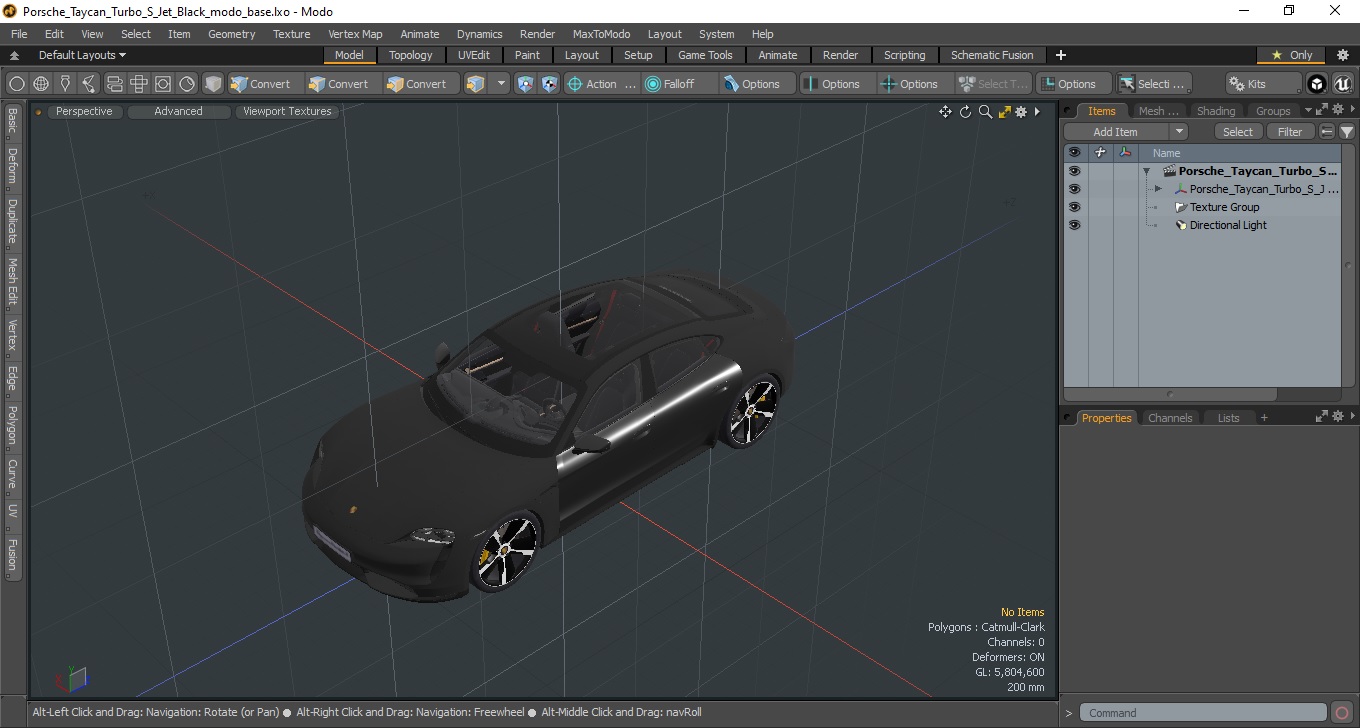Click the viewport maximize arrows icon

(1004, 112)
